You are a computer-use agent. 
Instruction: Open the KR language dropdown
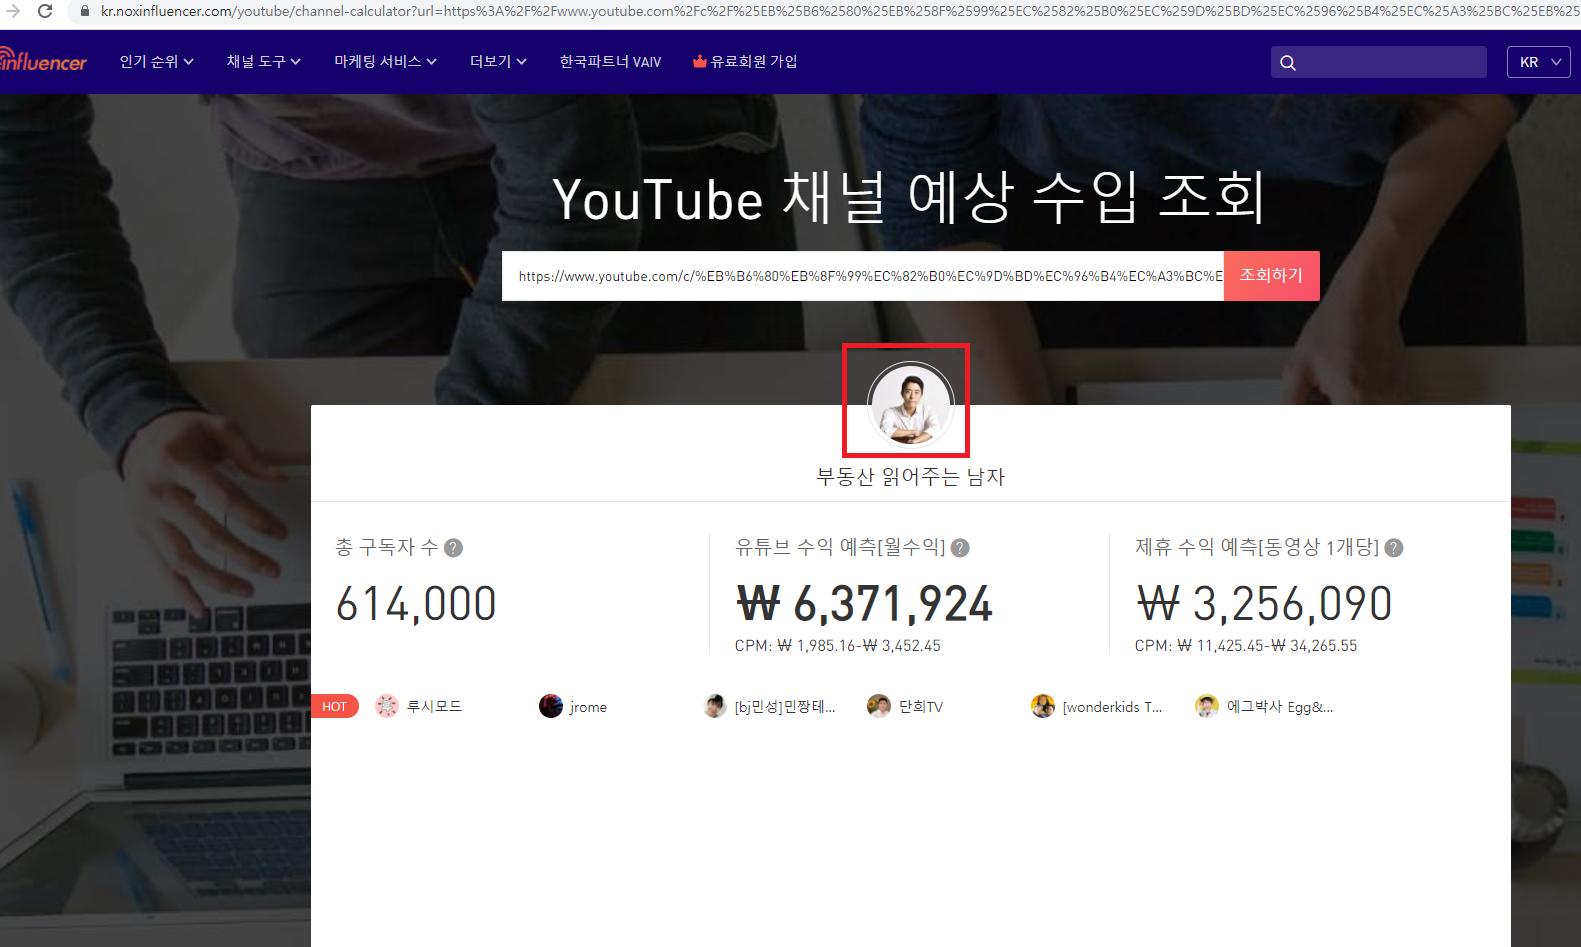[1539, 62]
